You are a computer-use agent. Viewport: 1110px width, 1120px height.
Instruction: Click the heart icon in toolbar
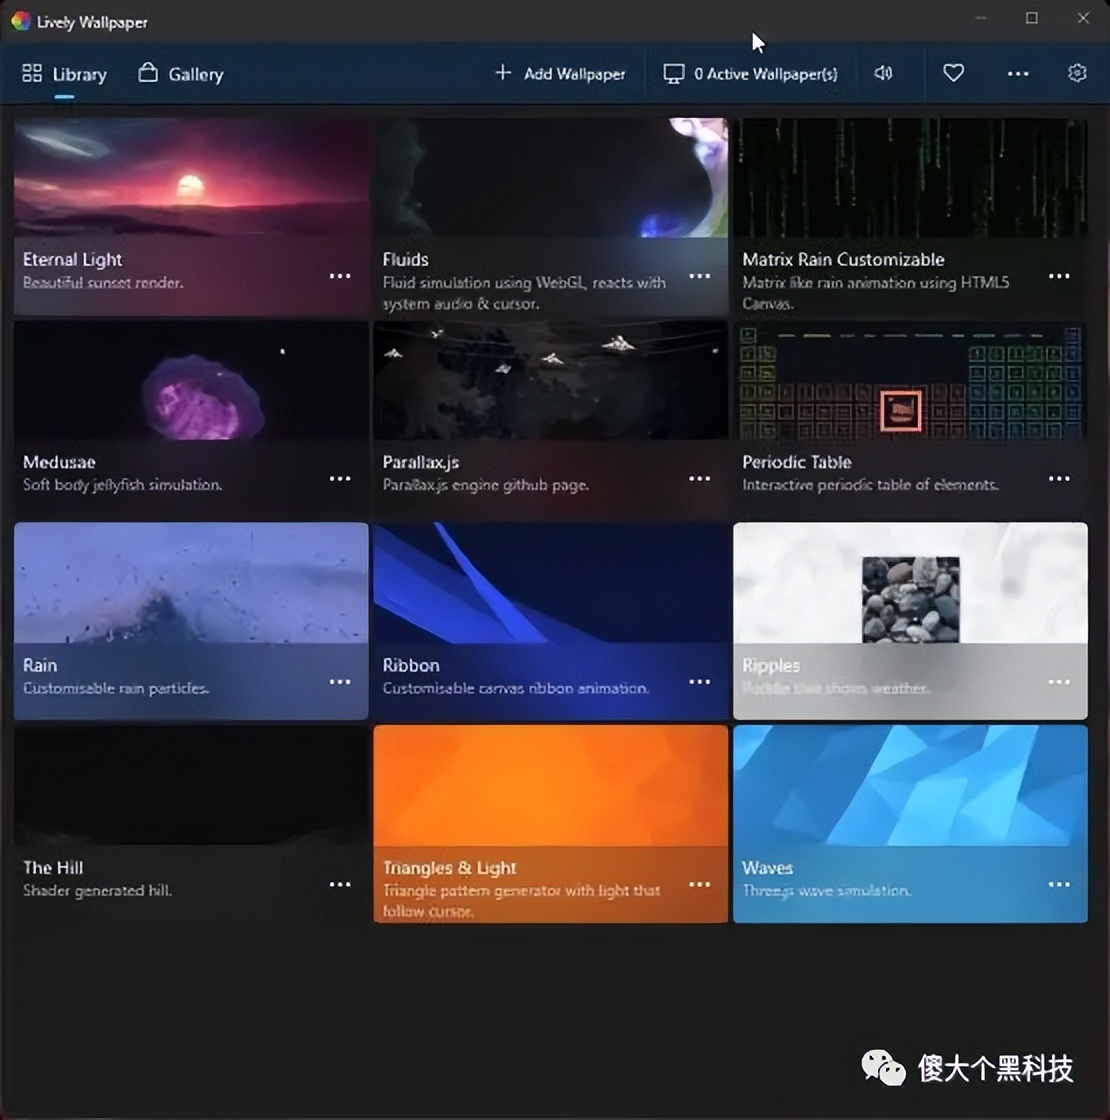tap(954, 73)
